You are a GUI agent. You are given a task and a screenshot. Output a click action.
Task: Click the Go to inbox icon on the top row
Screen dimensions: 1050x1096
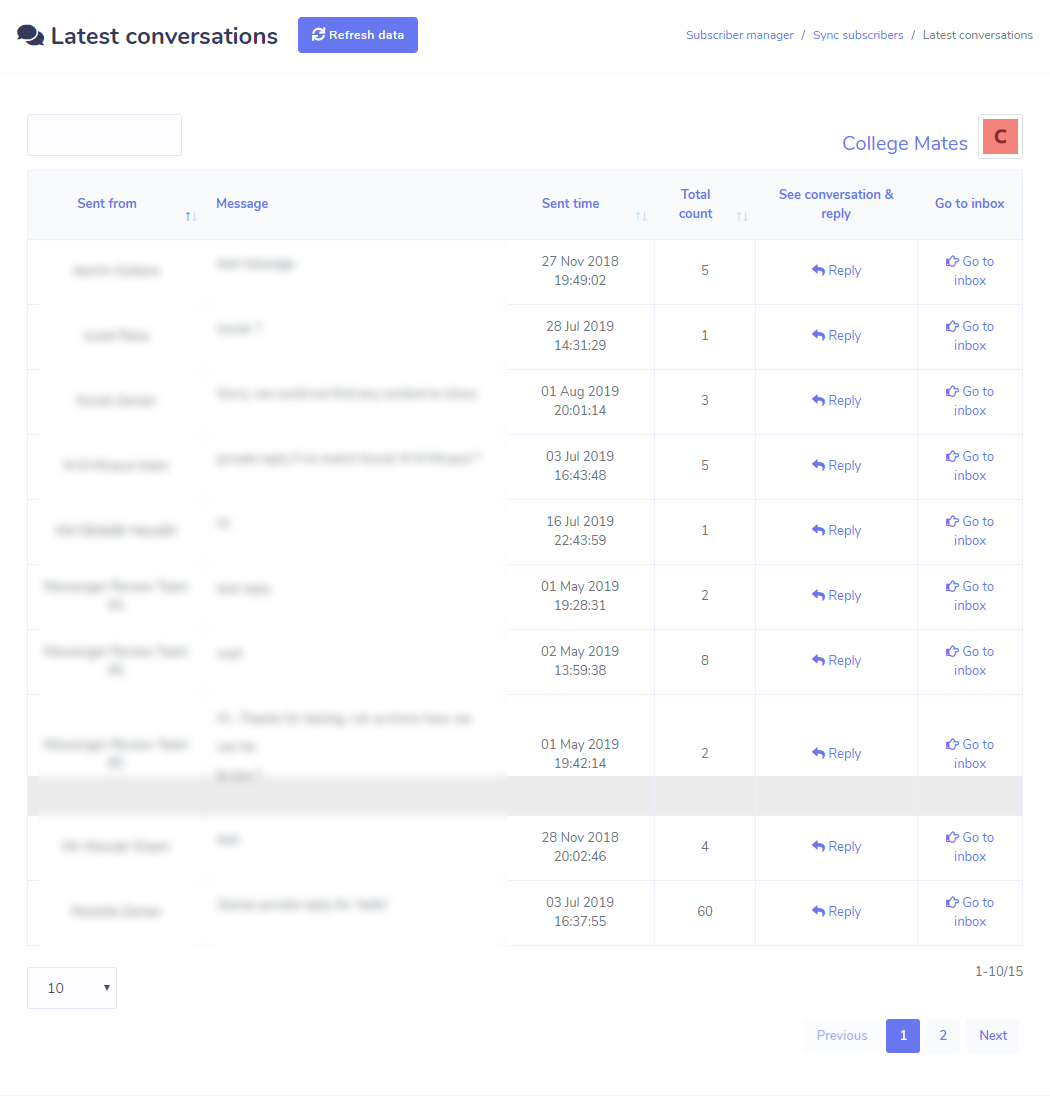pos(952,261)
